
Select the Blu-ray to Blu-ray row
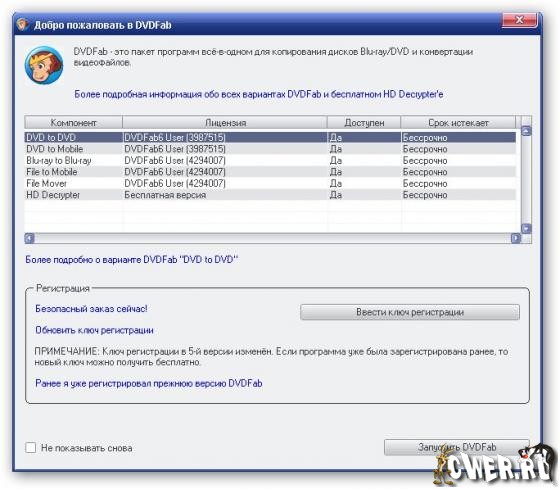tap(270, 160)
